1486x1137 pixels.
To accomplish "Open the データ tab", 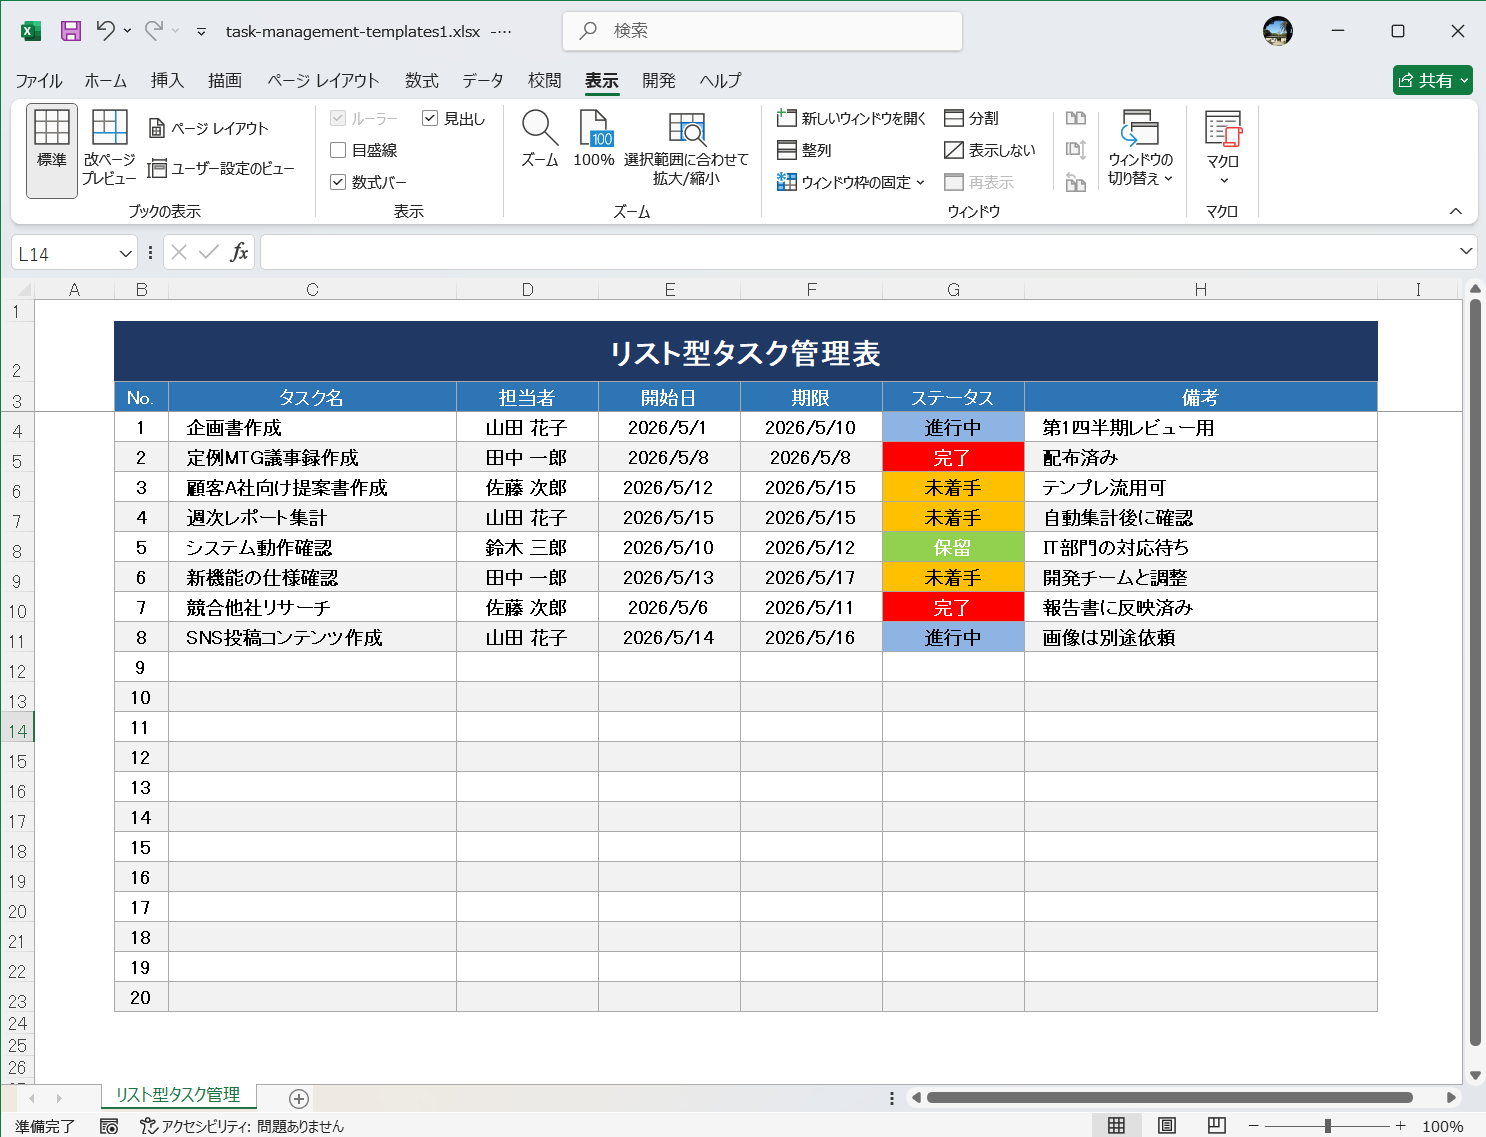I will coord(483,81).
